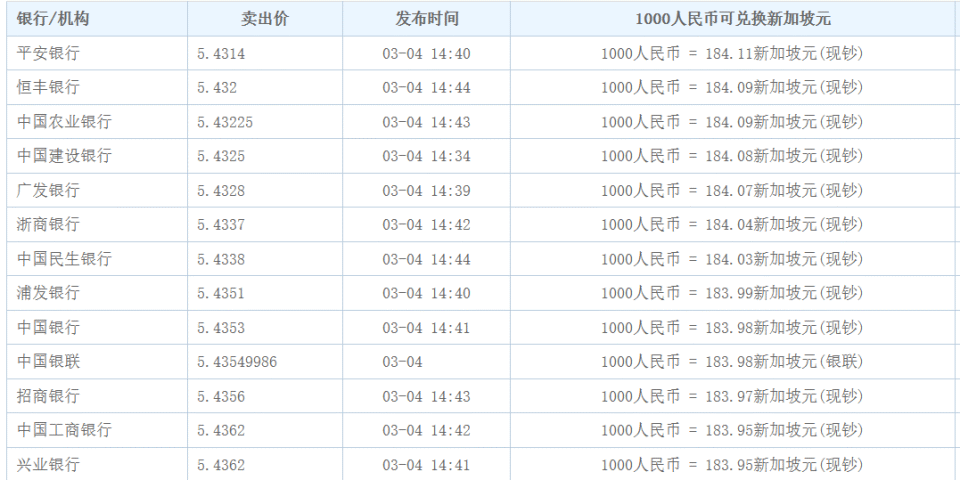Click 中国工商银行's 5.4362 price
Screen dimensions: 960x480
point(221,431)
